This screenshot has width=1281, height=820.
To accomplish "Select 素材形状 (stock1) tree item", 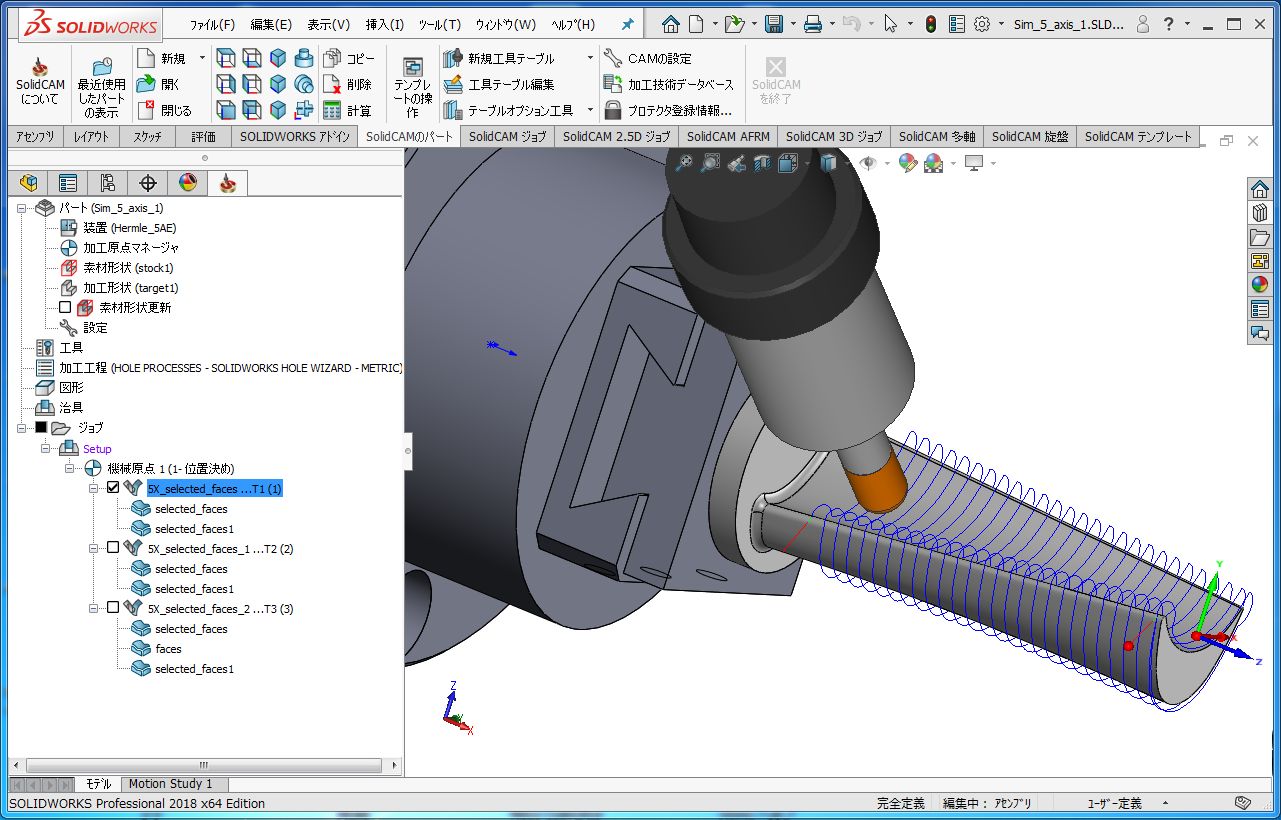I will coord(116,267).
